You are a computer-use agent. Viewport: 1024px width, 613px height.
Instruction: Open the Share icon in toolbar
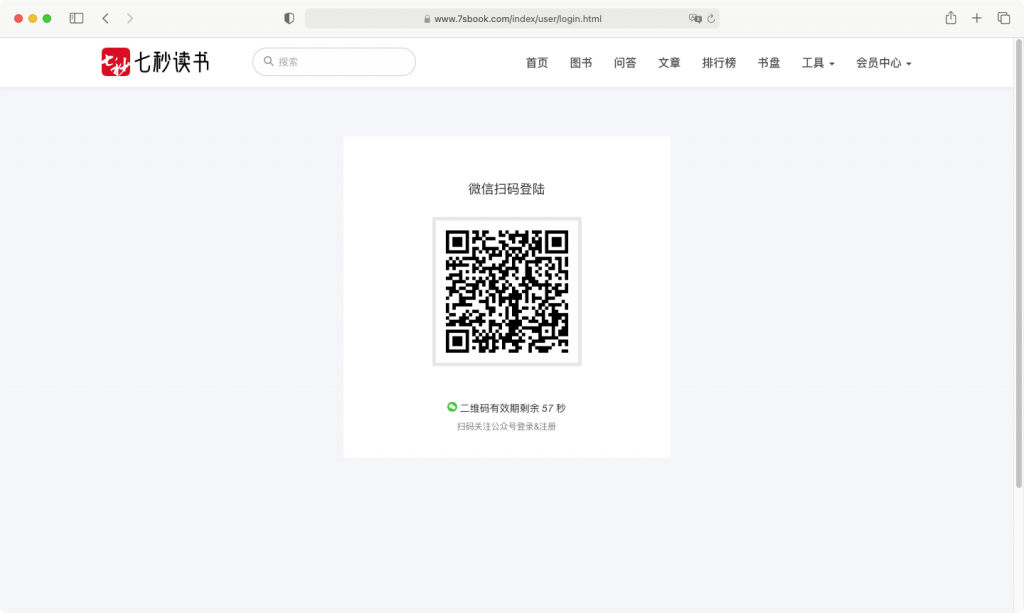click(x=951, y=18)
